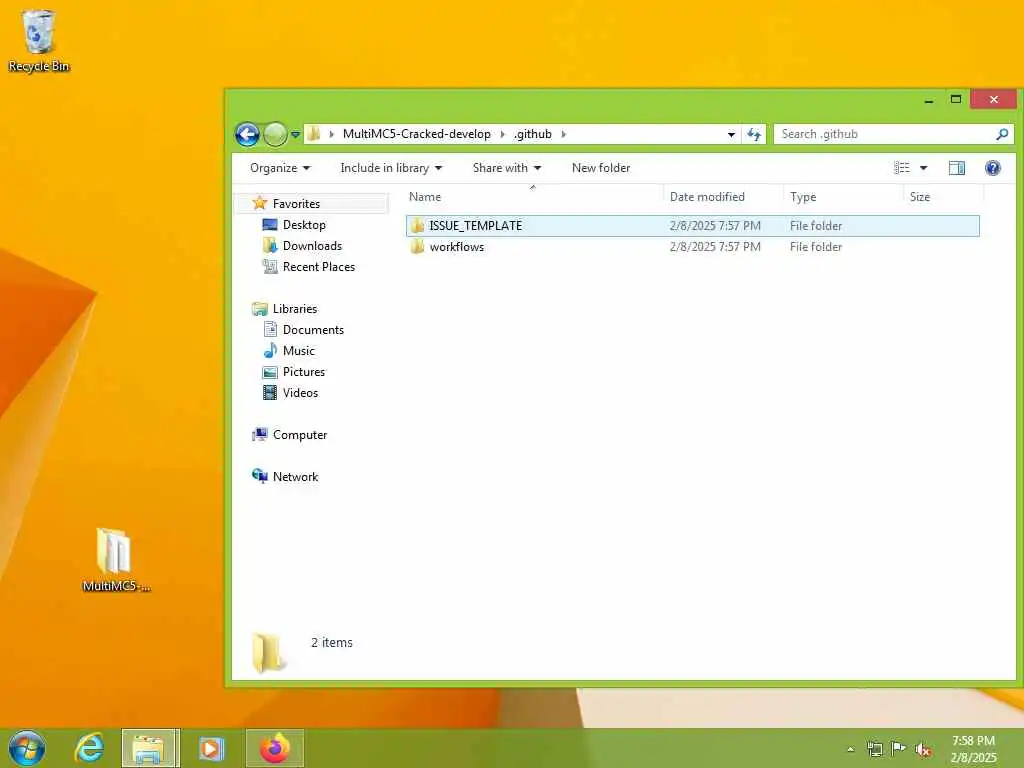Click the ISSUE_TEMPLATE folder icon
This screenshot has height=768, width=1024.
(417, 226)
